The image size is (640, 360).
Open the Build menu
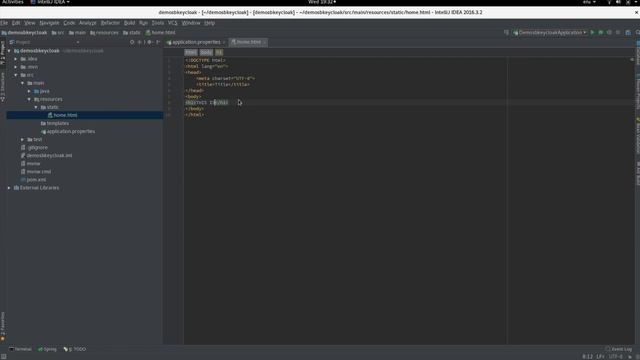click(129, 23)
